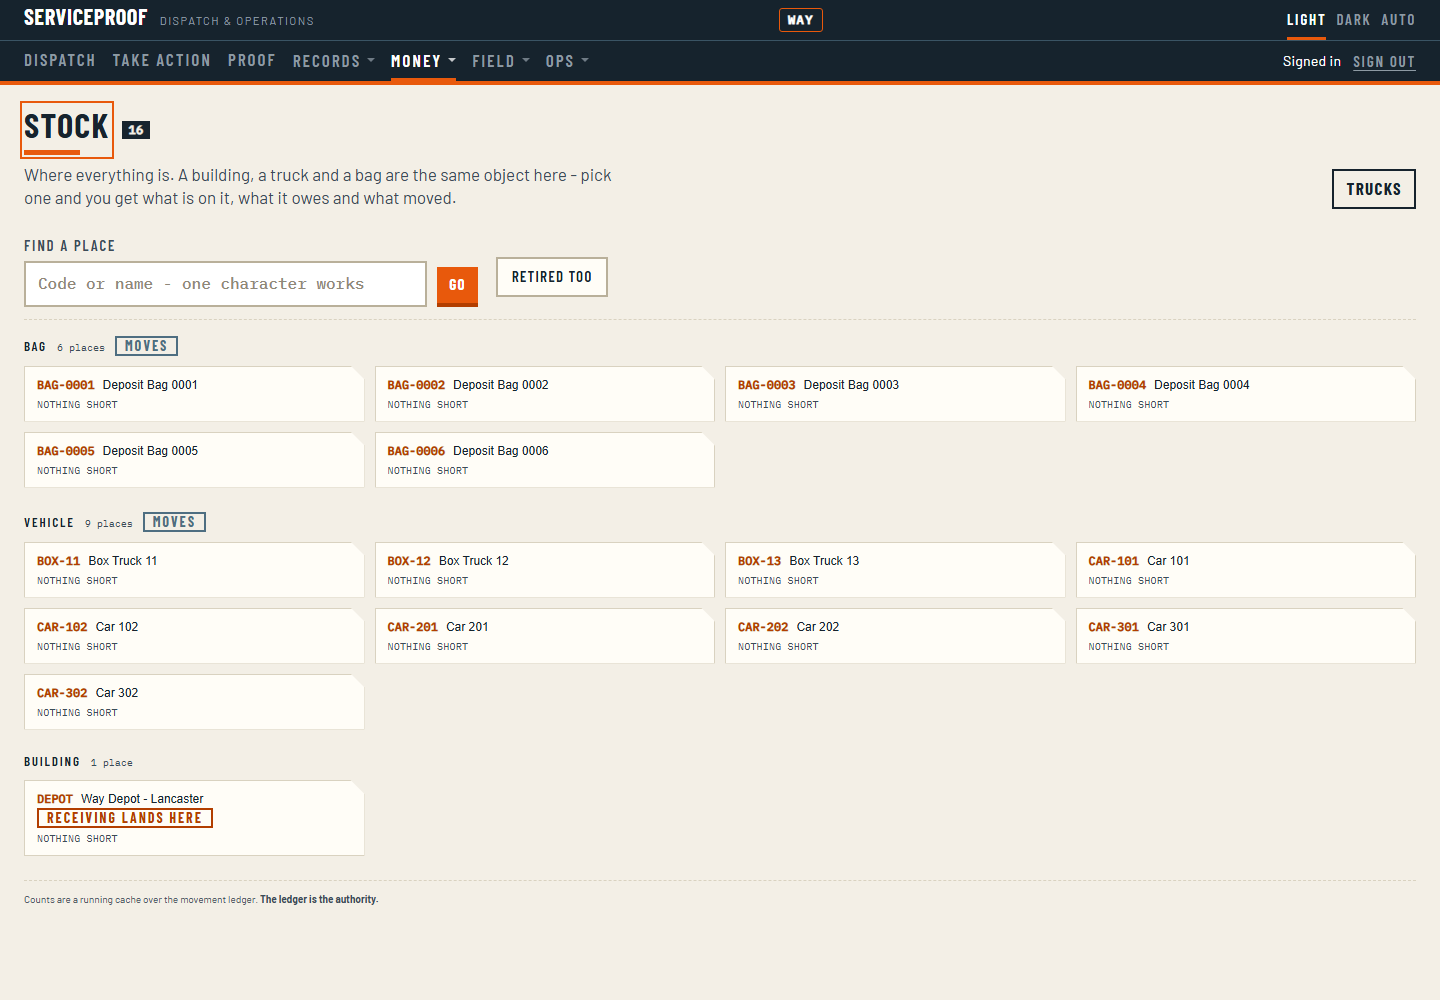
Task: Set theme to Auto
Action: [1398, 20]
